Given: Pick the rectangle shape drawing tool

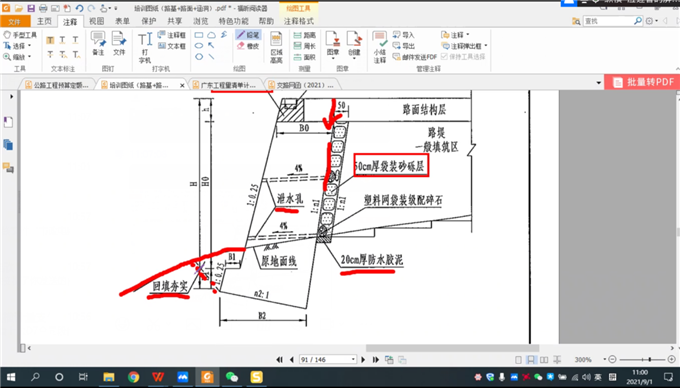Looking at the screenshot, I should pos(199,35).
